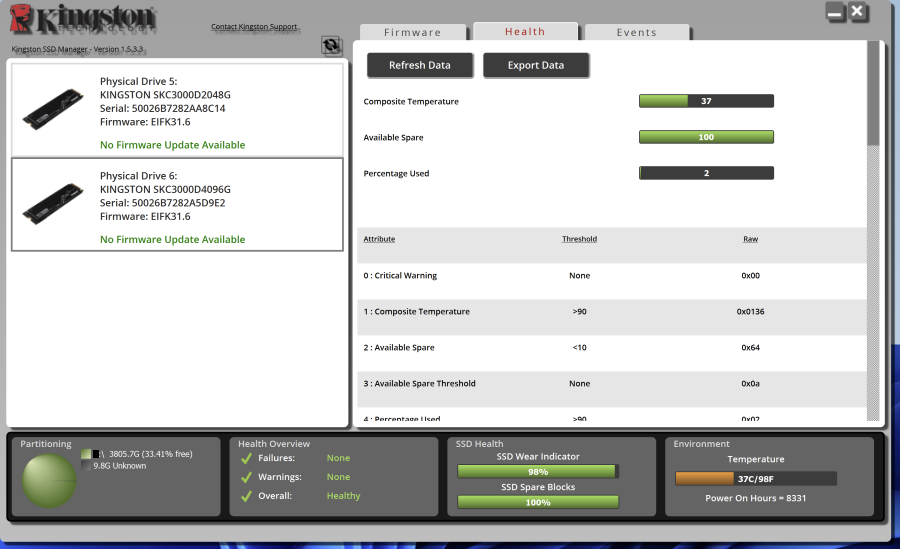Screen dimensions: 900x549
Task: Click the Refresh Data button
Action: coord(420,65)
